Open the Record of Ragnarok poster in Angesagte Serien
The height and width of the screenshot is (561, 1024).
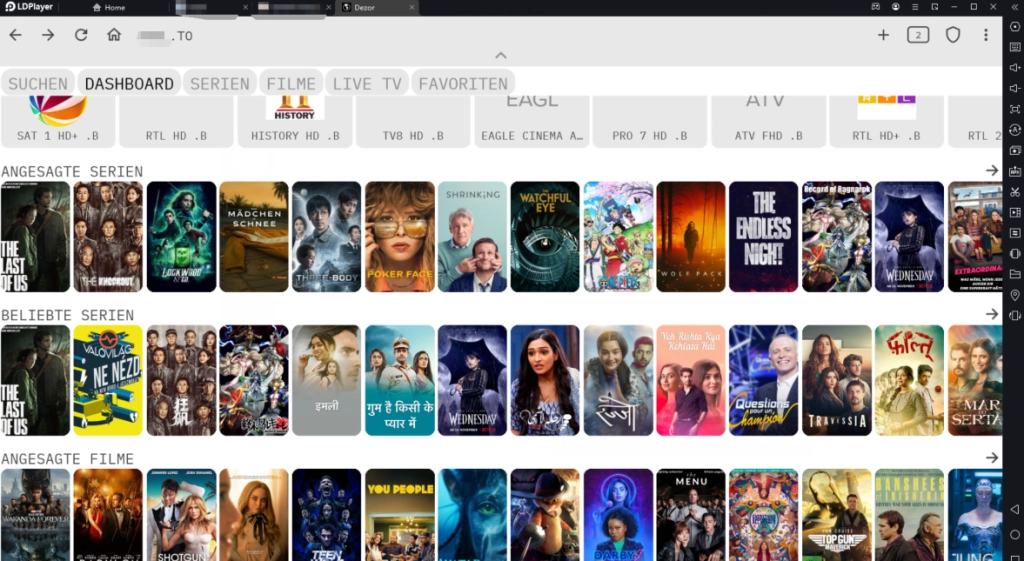pos(837,236)
